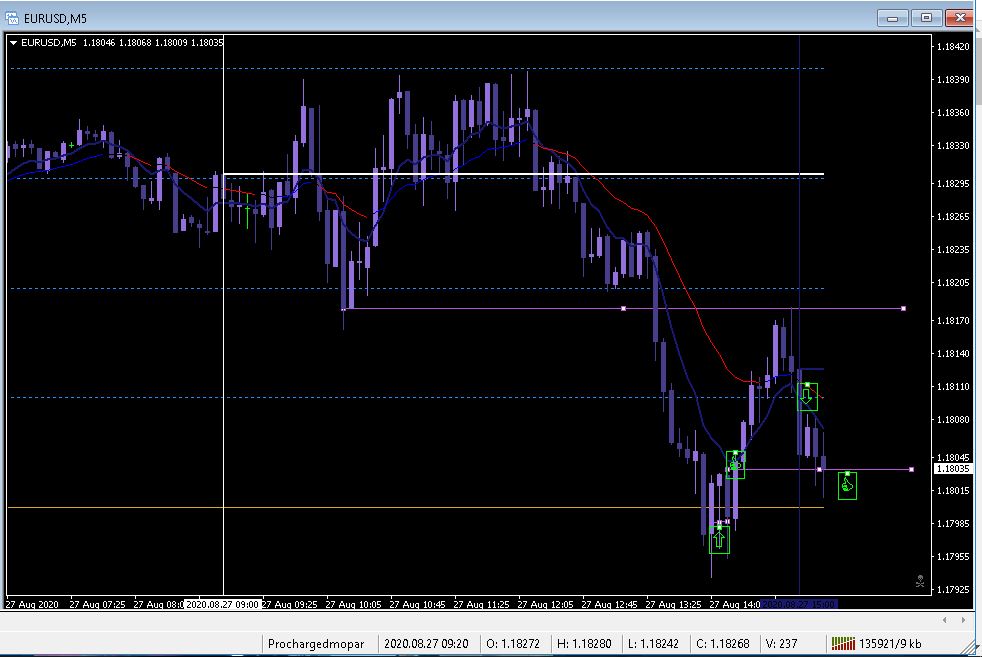Click the O: 1.18272 open price field

point(513,643)
